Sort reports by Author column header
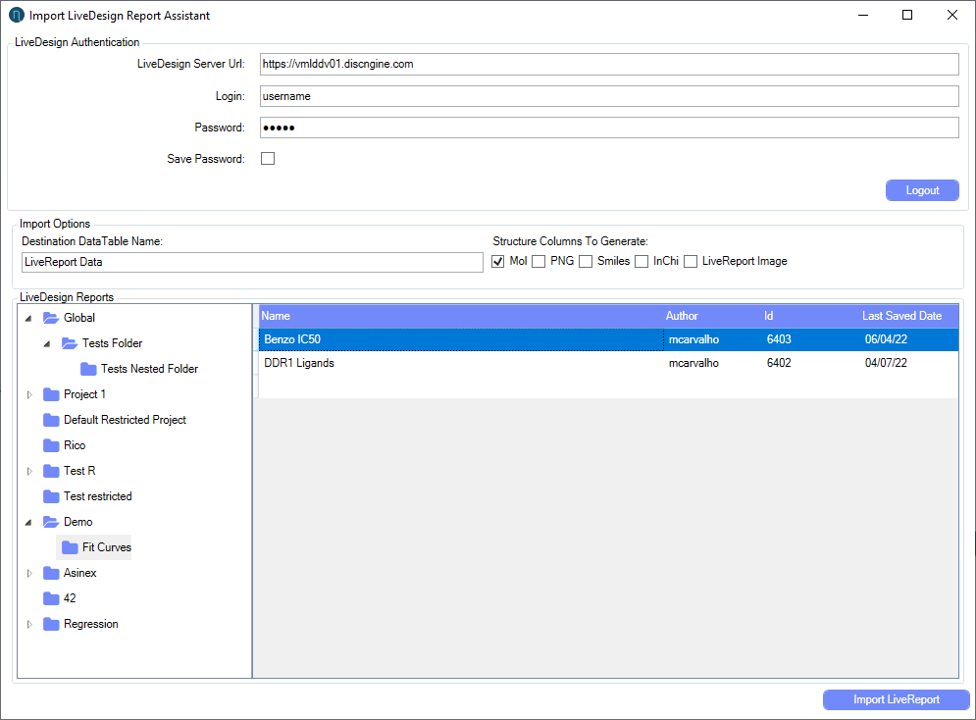 point(713,316)
